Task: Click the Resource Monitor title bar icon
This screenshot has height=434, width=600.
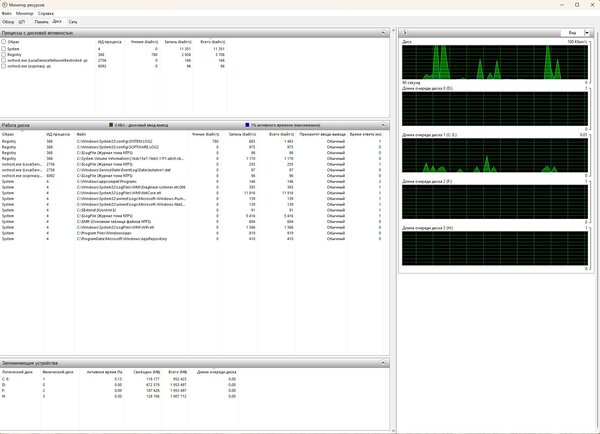Action: pyautogui.click(x=5, y=5)
